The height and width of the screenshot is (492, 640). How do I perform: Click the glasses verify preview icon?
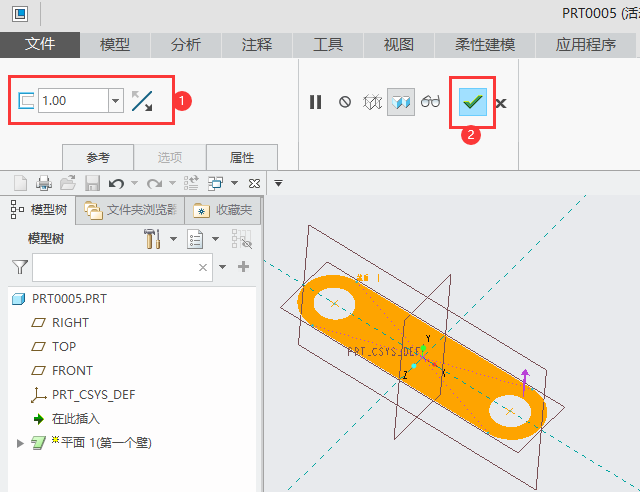(431, 102)
